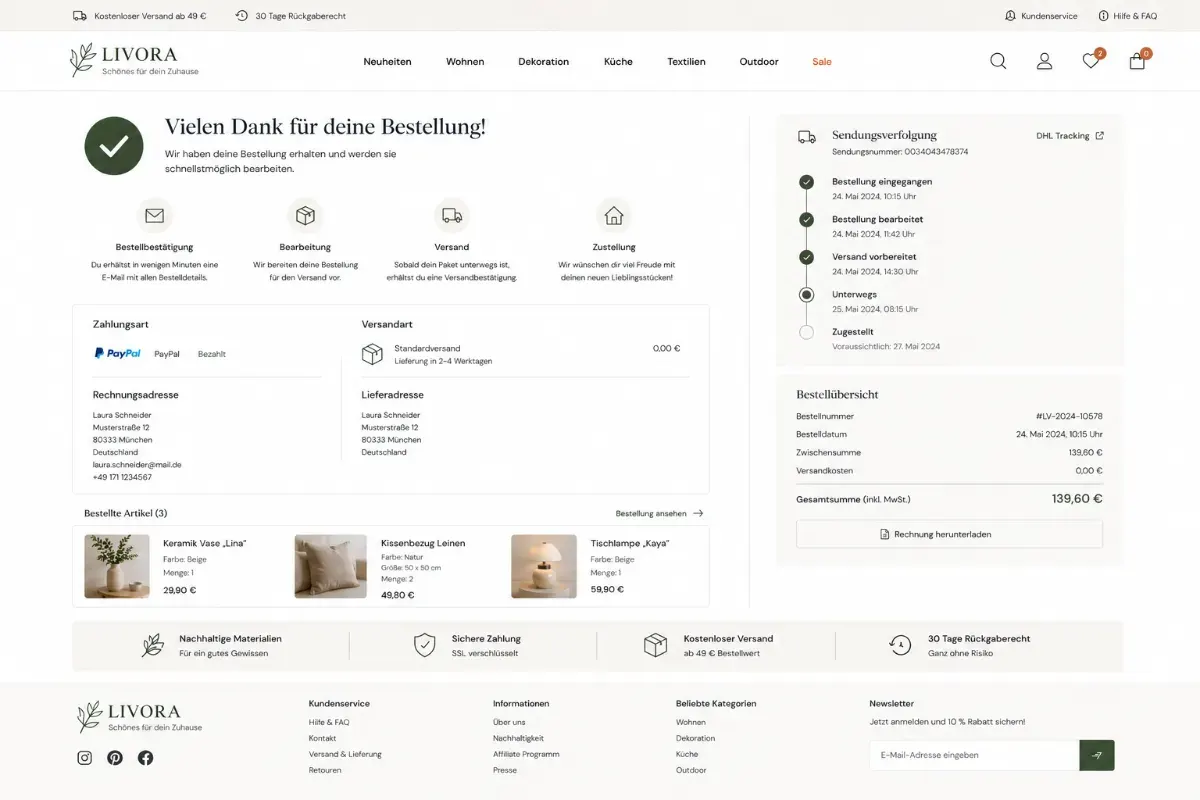This screenshot has width=1200, height=800.
Task: Click the large green order success checkmark
Action: (114, 146)
